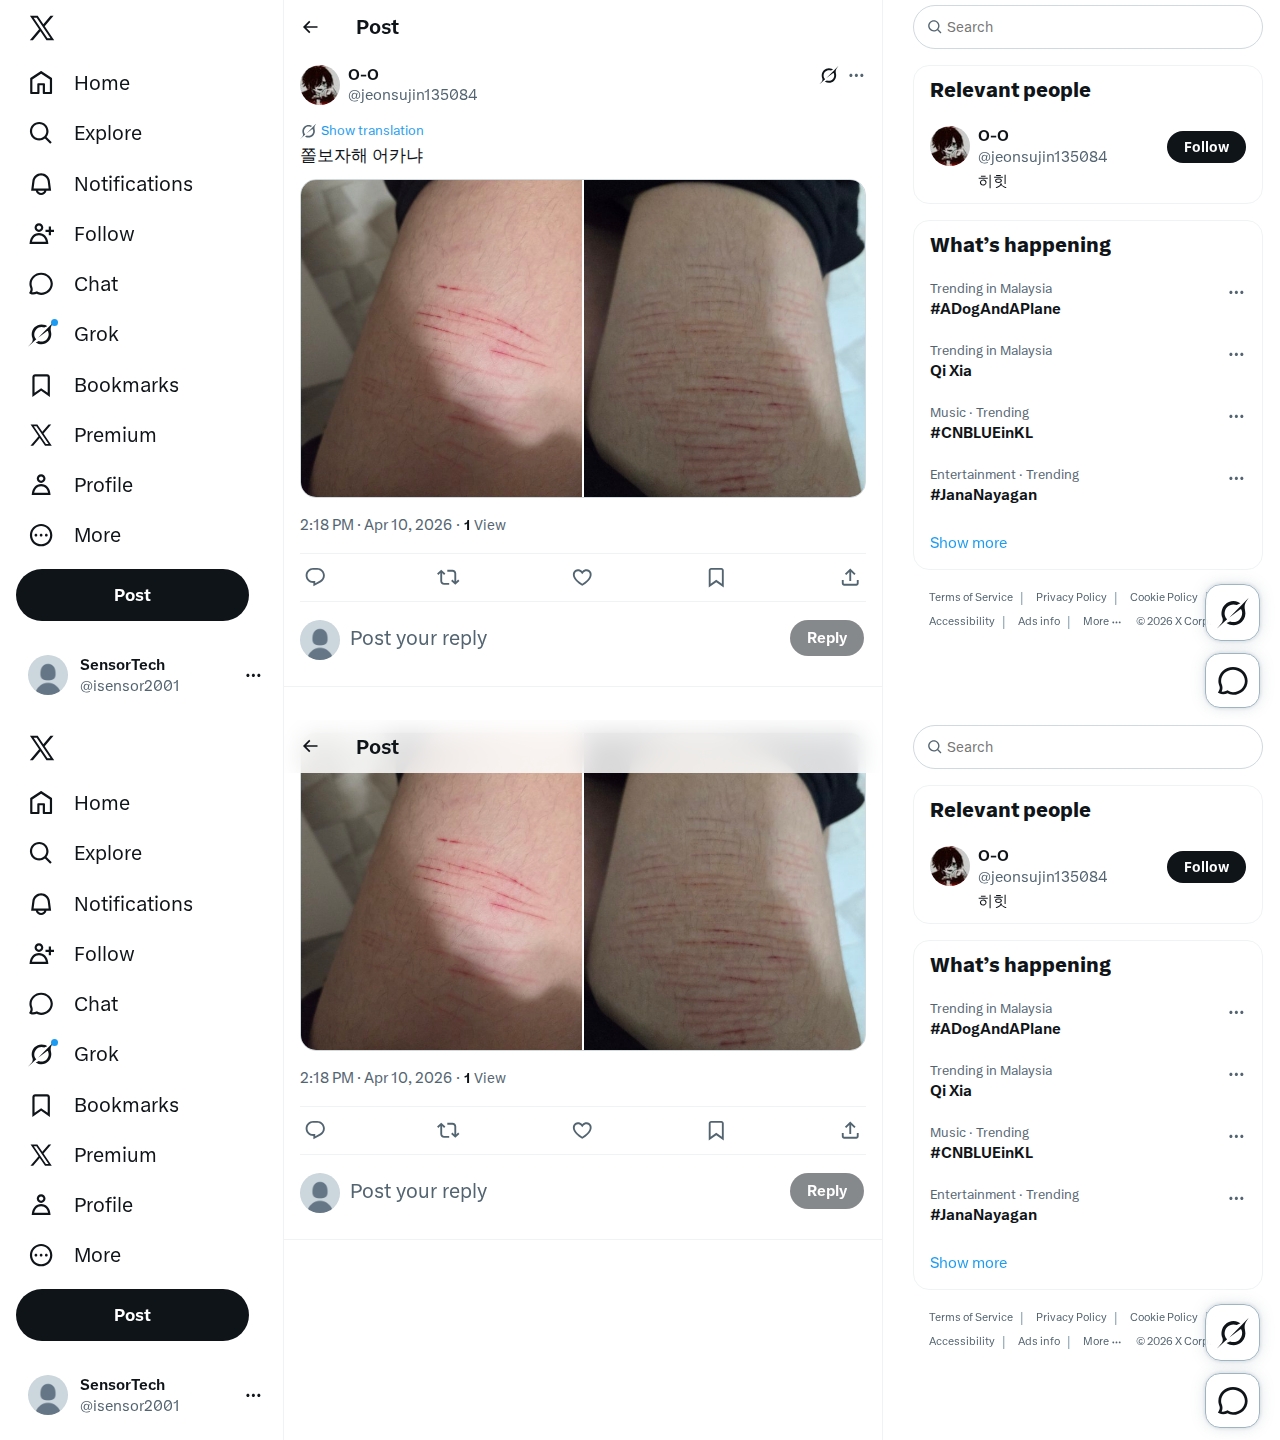Follow o-o in the topmost Relevant people card
This screenshot has height=1440, width=1280.
coord(1206,147)
